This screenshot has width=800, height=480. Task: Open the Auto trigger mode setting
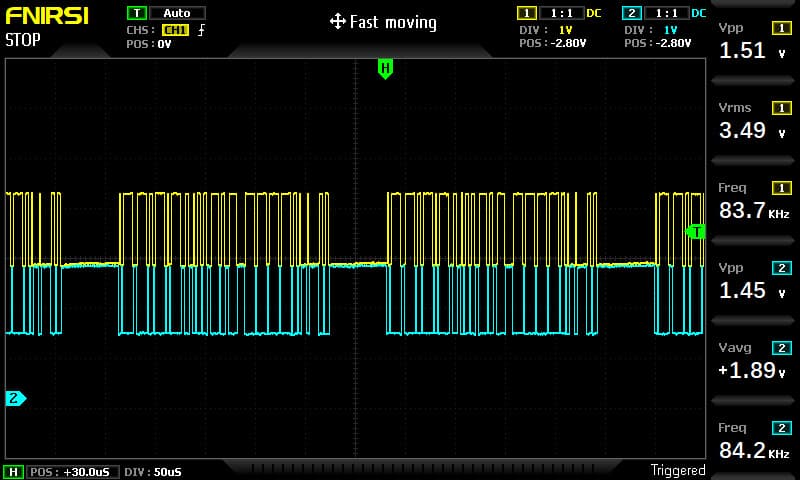pyautogui.click(x=177, y=13)
